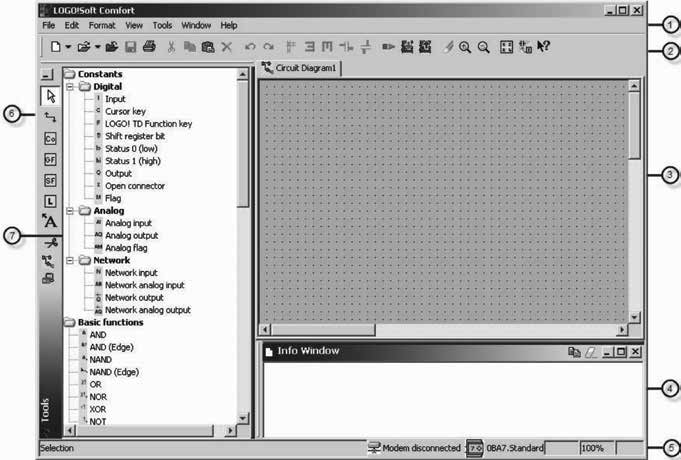Viewport: 681px width, 460px height.
Task: Click the 100% zoom status field
Action: pos(596,448)
